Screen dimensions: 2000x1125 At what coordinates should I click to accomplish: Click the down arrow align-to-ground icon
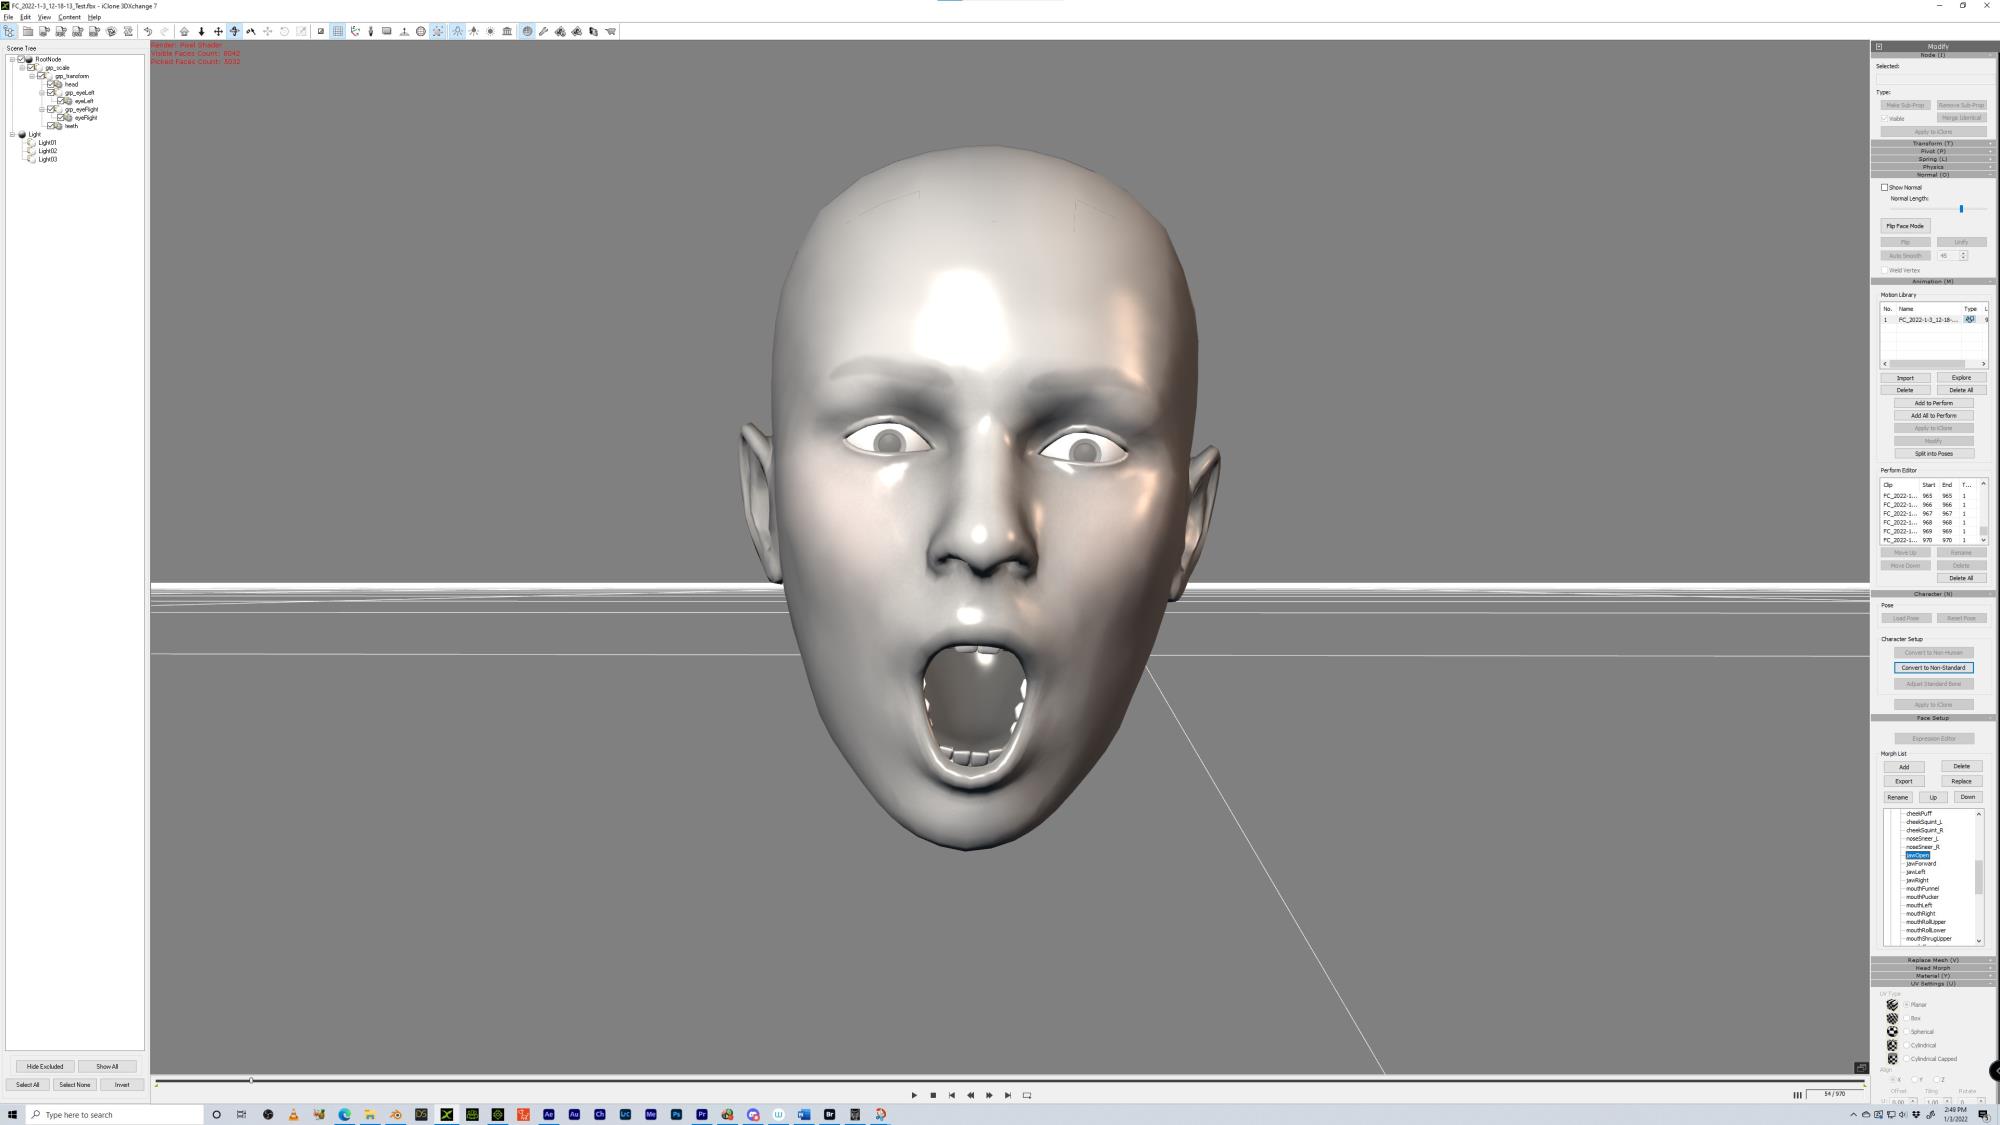click(201, 31)
